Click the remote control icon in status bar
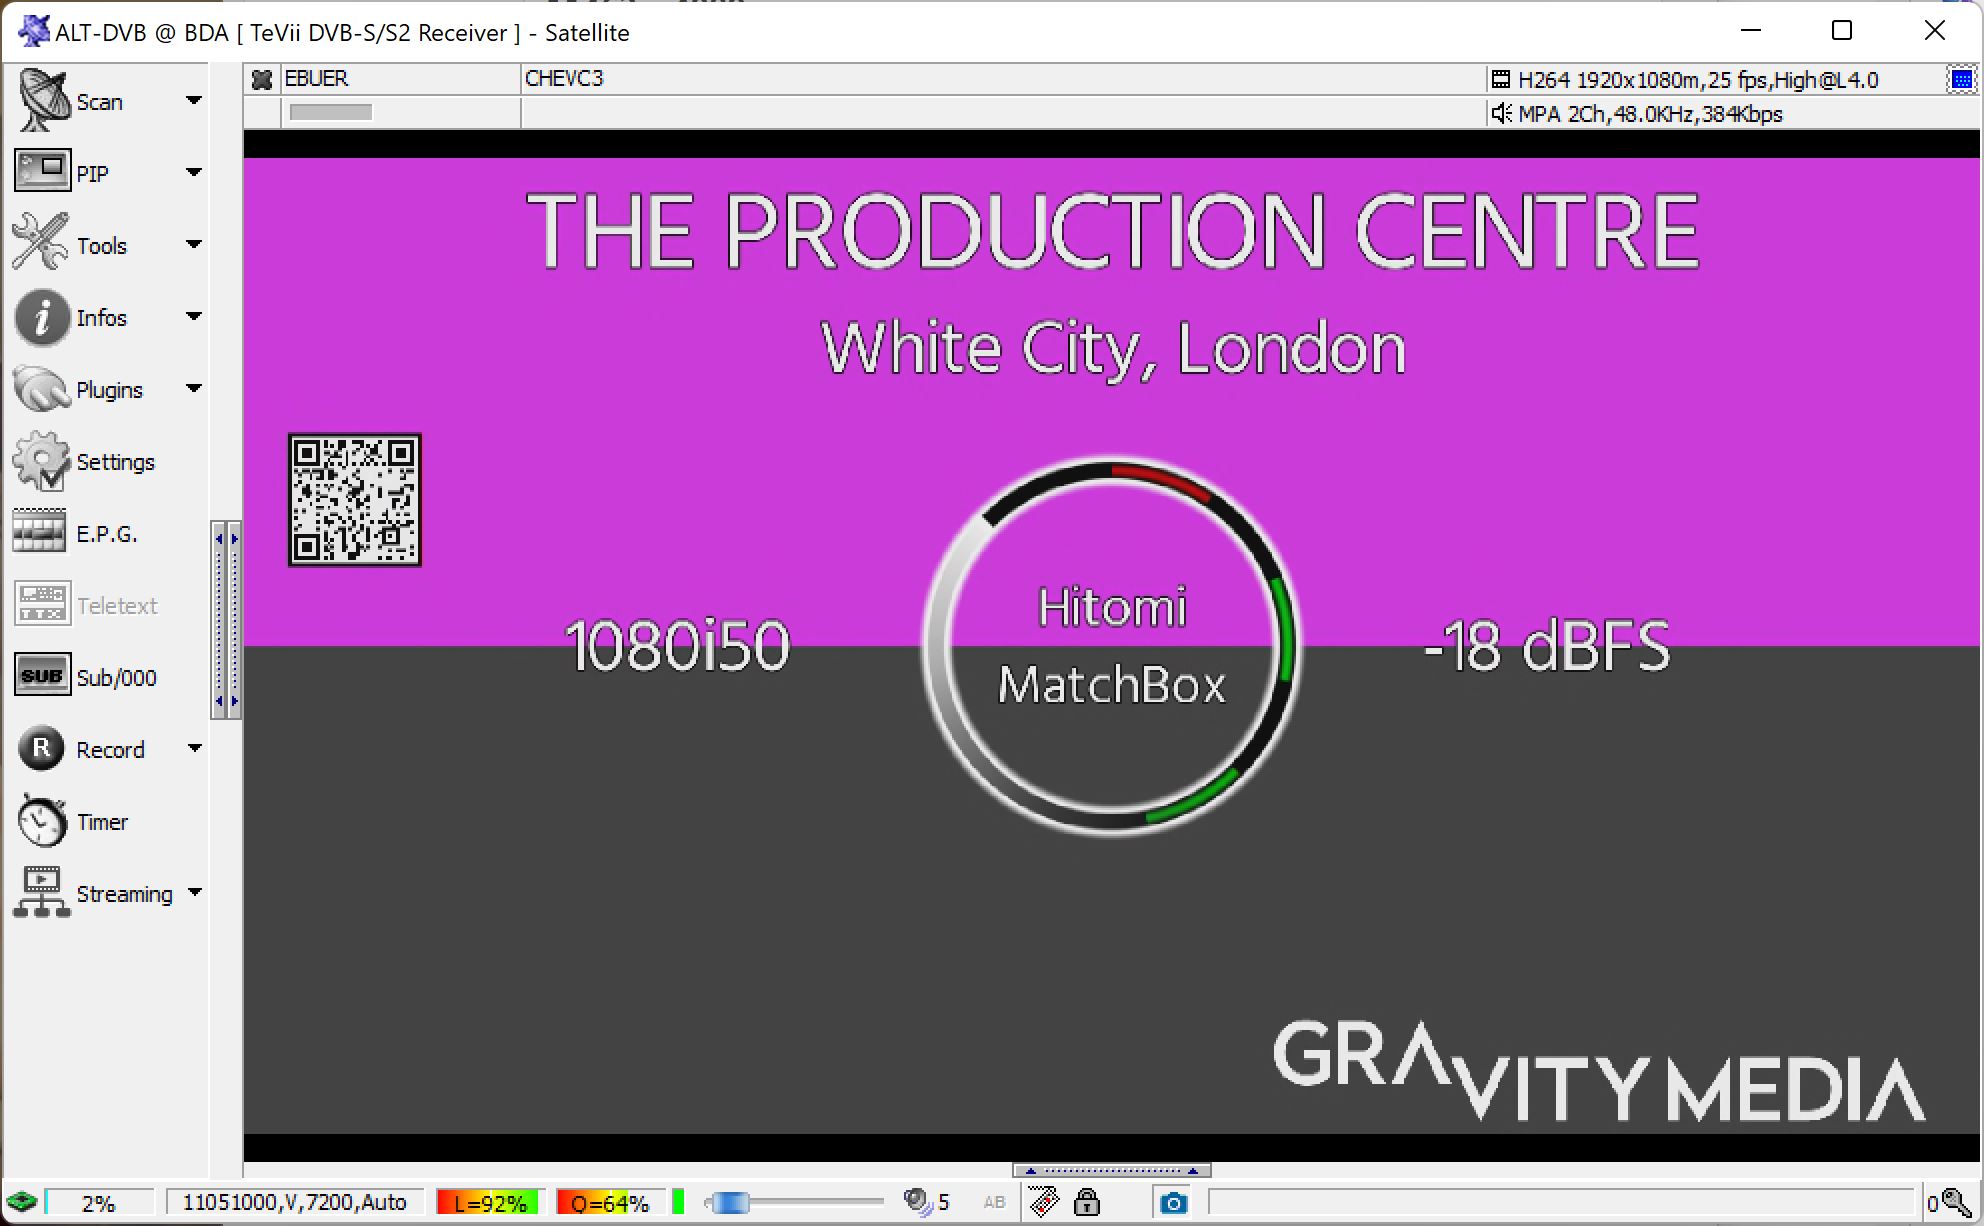This screenshot has width=1984, height=1226. [1043, 1201]
